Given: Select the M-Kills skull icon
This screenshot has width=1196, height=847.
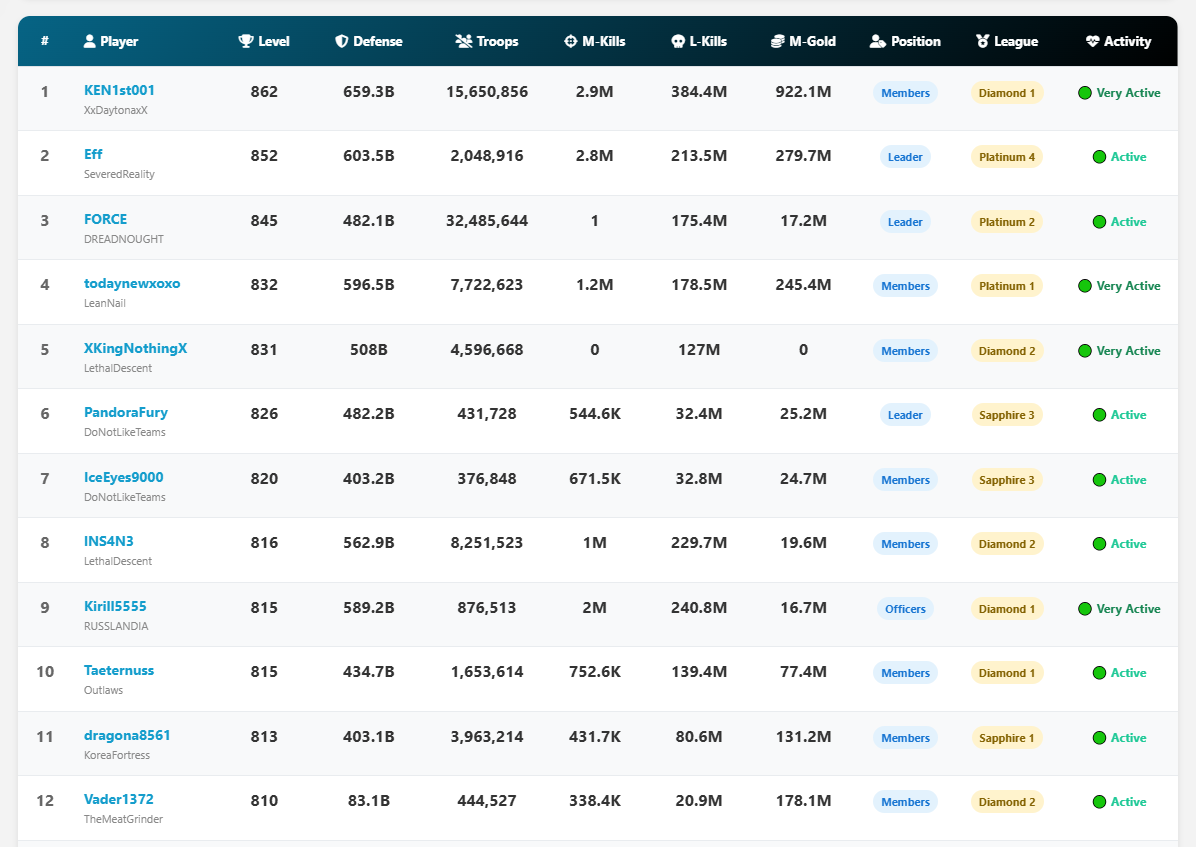Looking at the screenshot, I should [x=570, y=41].
